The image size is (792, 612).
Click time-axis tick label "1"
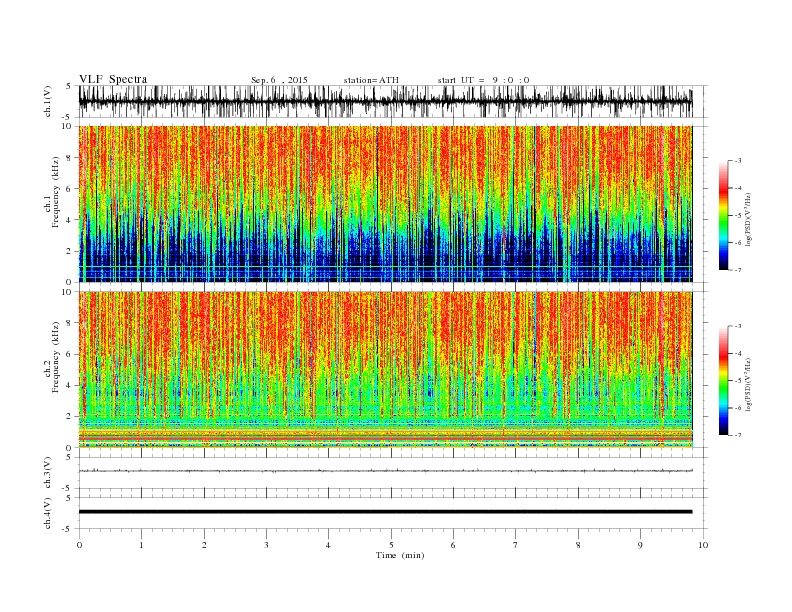click(x=141, y=545)
